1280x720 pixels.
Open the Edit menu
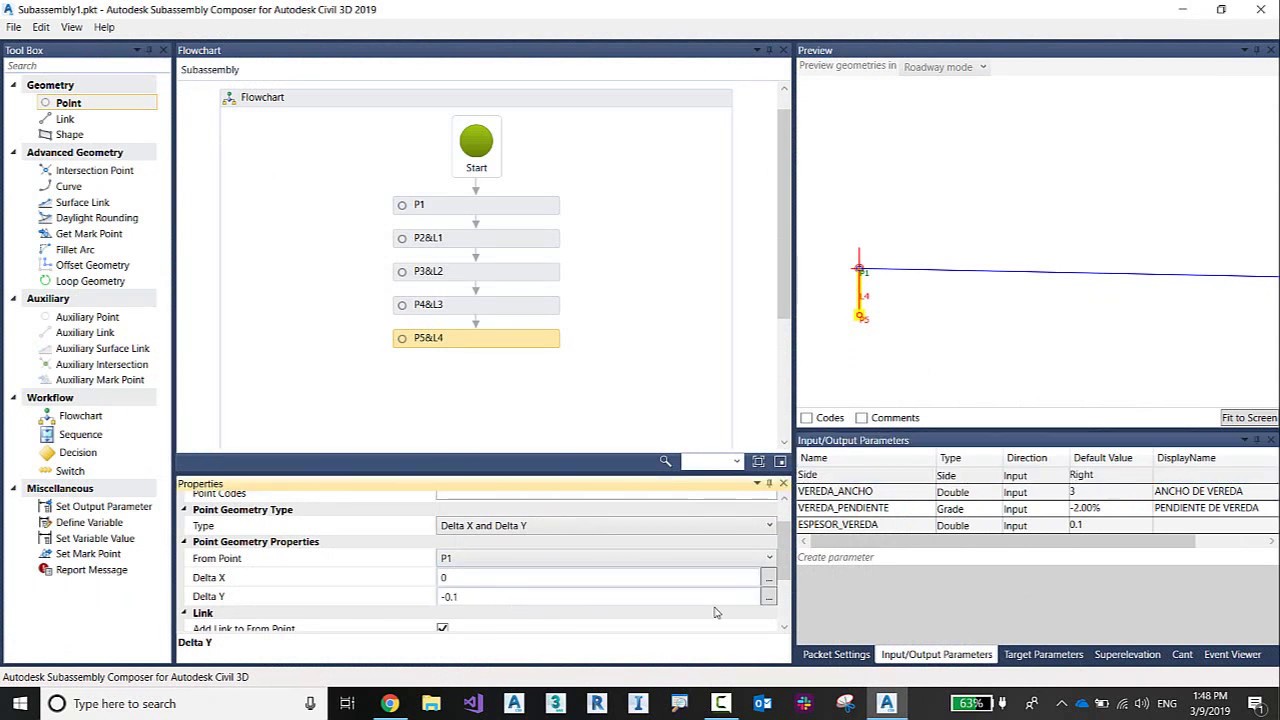pos(41,27)
